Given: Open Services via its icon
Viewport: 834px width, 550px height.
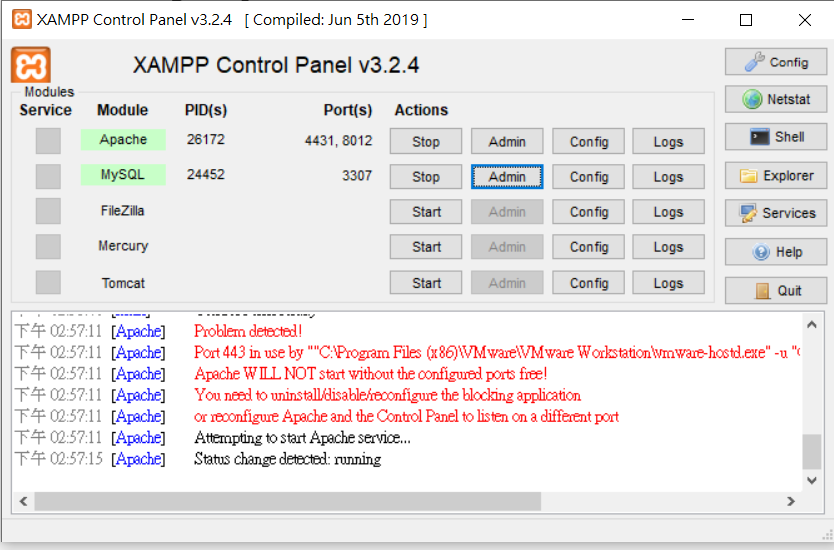Looking at the screenshot, I should [775, 213].
